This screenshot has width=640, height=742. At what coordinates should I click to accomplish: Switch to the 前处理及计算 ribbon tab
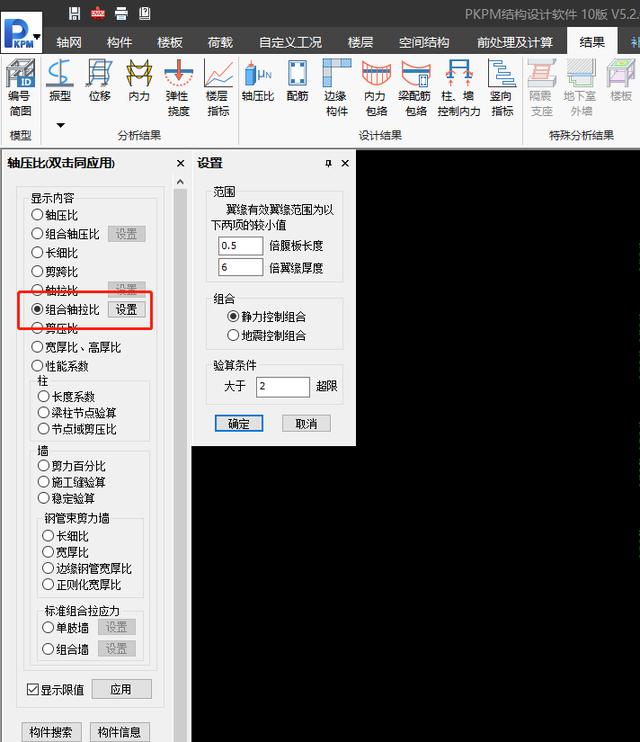click(x=515, y=43)
